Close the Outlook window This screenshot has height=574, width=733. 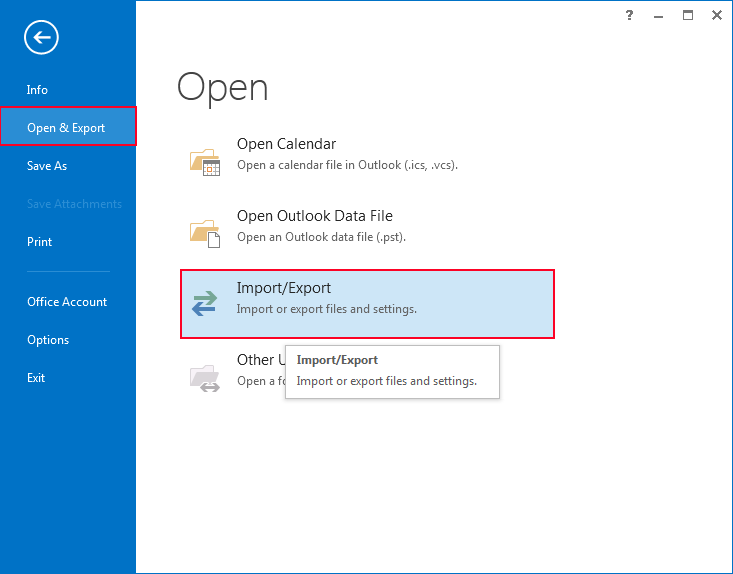click(717, 15)
